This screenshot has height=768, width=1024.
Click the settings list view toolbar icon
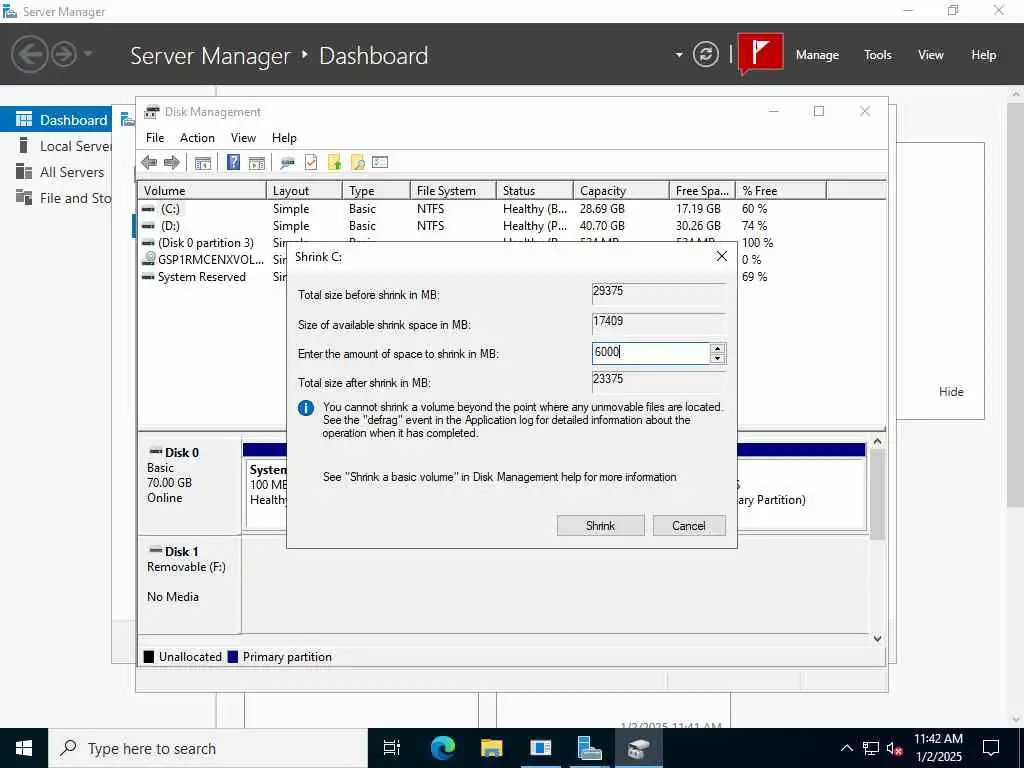point(380,162)
